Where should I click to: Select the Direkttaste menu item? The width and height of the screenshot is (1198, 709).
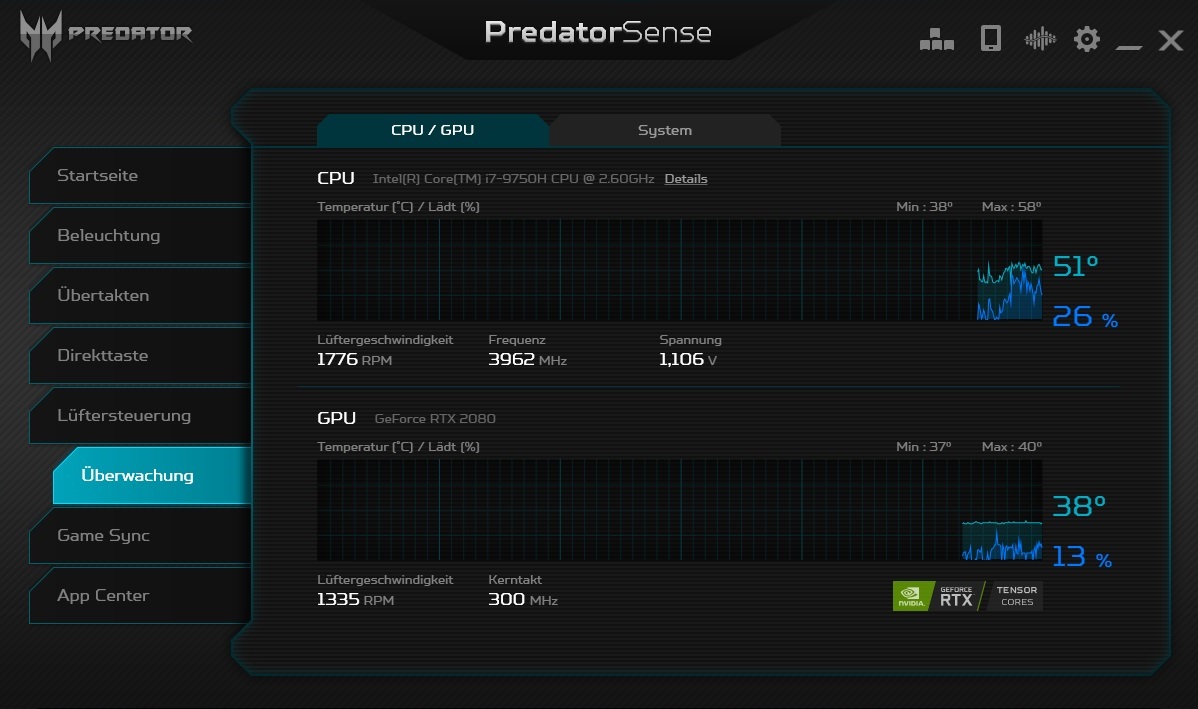[x=138, y=356]
